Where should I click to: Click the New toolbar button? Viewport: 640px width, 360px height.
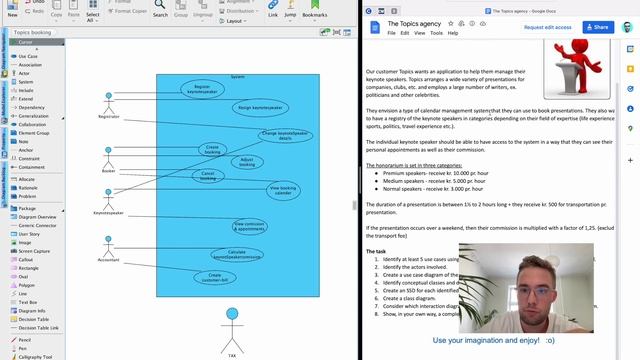point(13,9)
